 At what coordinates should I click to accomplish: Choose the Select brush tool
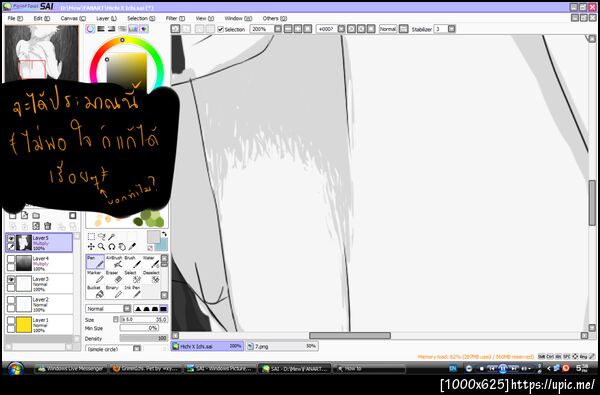pos(132,277)
